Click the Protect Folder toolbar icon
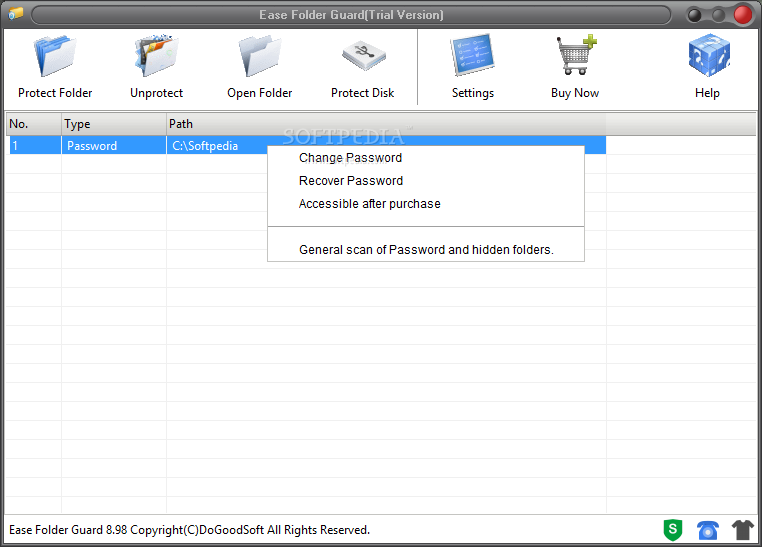This screenshot has width=762, height=547. tap(55, 56)
